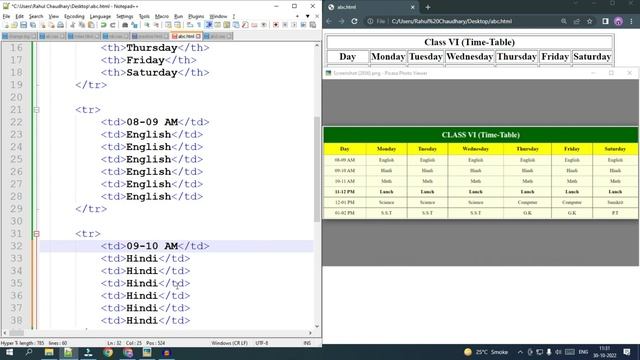
Task: Open the Encoding menu in Notepad++
Action: click(x=74, y=16)
